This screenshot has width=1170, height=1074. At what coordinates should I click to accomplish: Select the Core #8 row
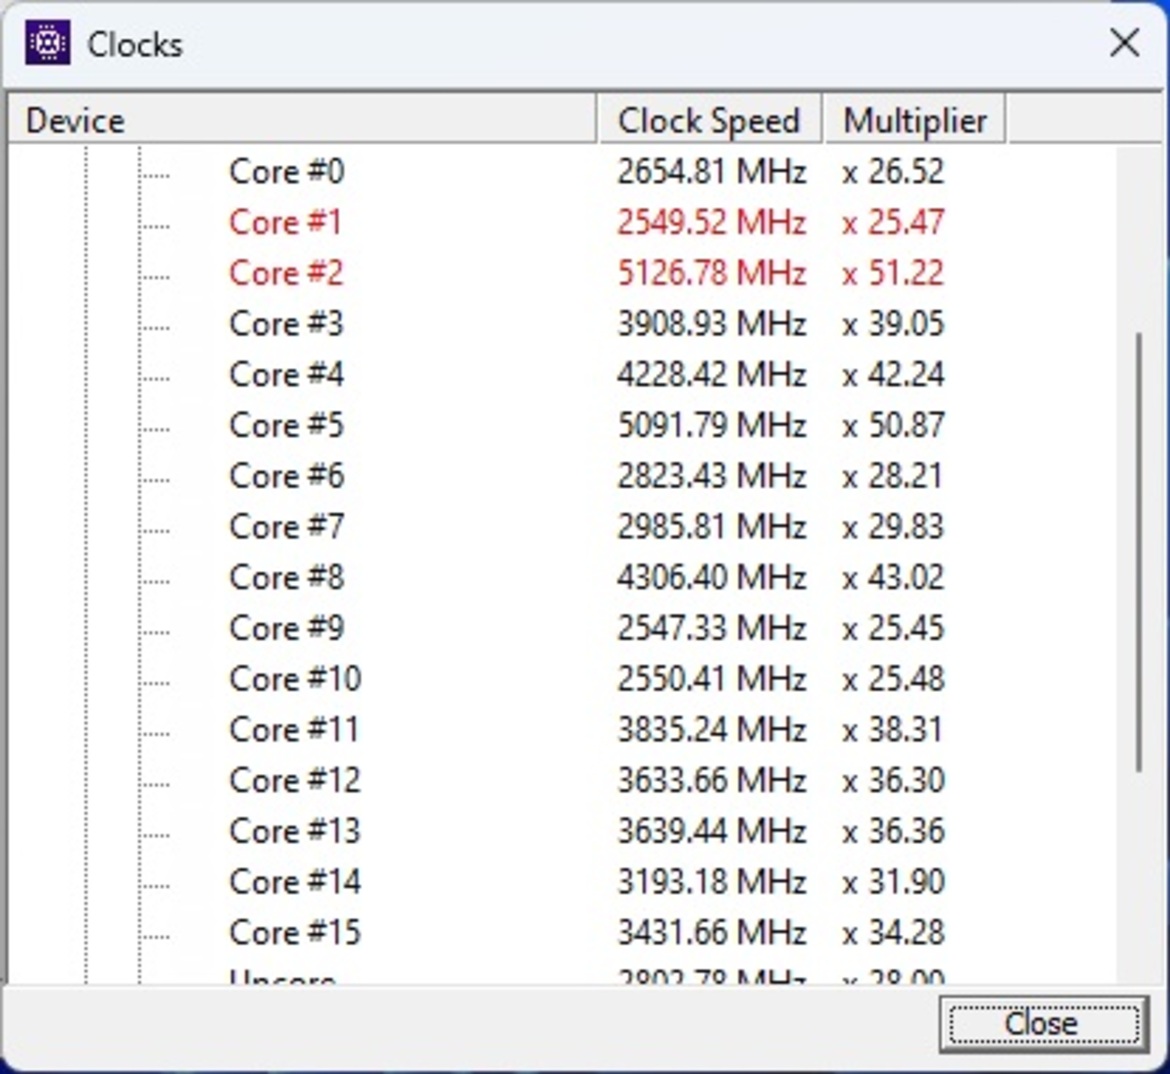(286, 578)
